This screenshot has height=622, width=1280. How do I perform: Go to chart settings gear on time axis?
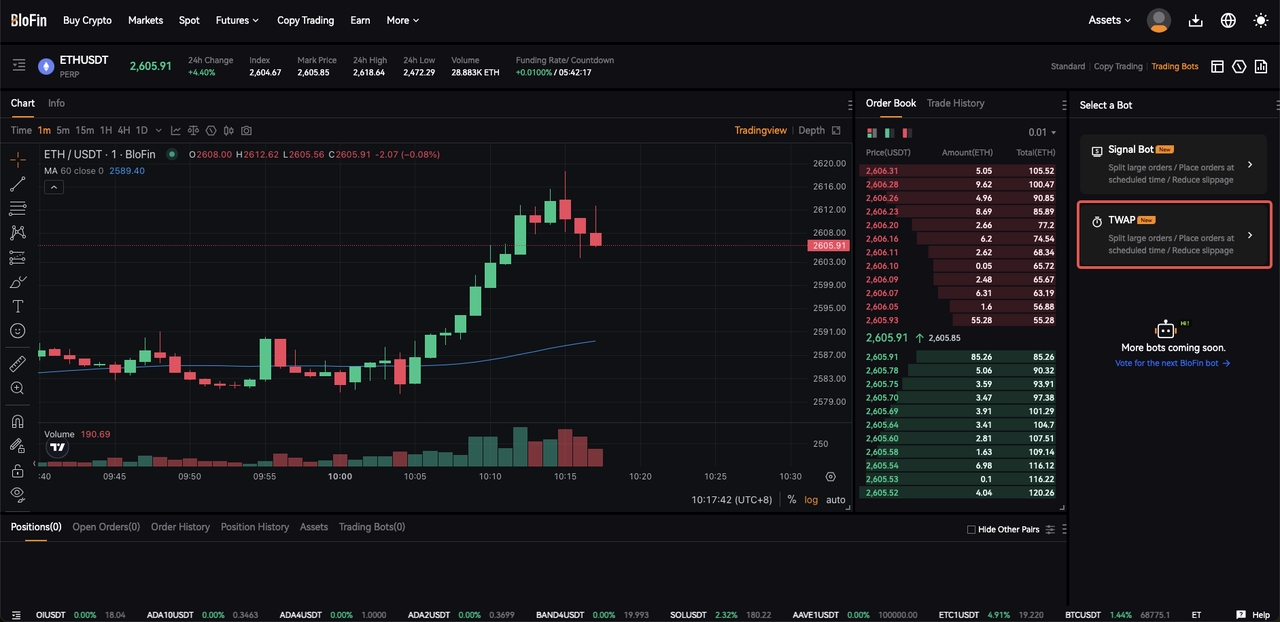830,477
